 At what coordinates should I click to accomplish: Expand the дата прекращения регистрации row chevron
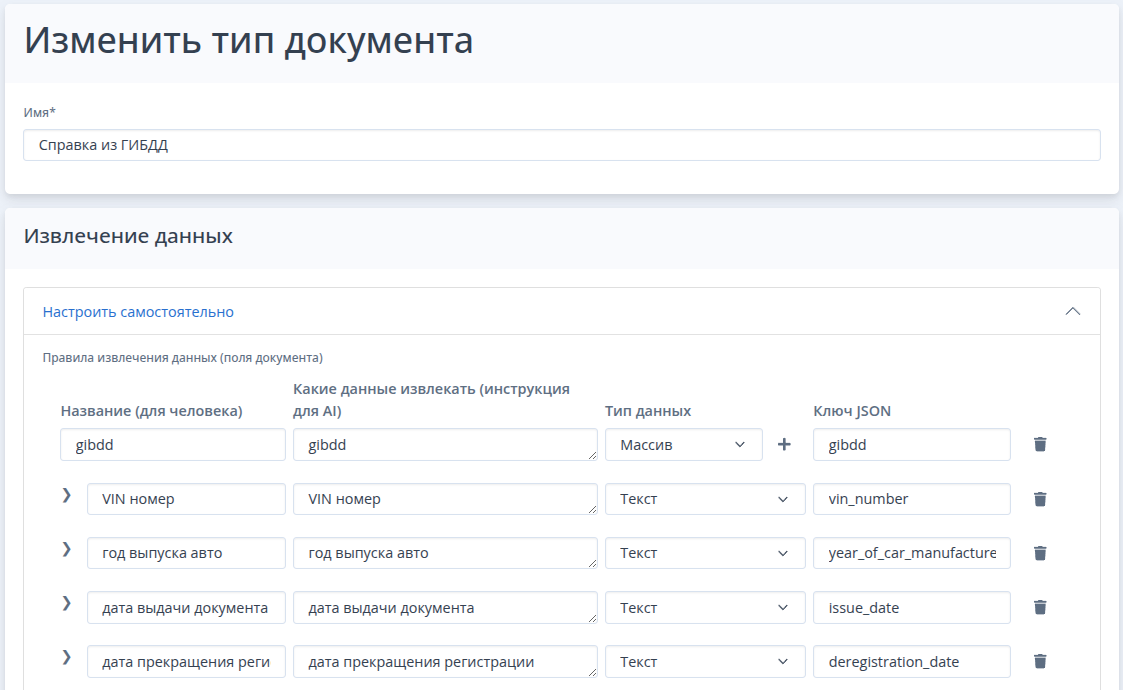[x=67, y=657]
